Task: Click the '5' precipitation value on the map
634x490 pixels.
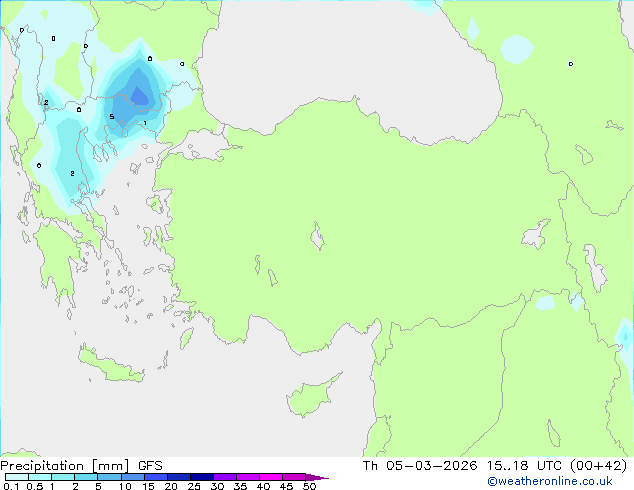Action: click(x=112, y=117)
